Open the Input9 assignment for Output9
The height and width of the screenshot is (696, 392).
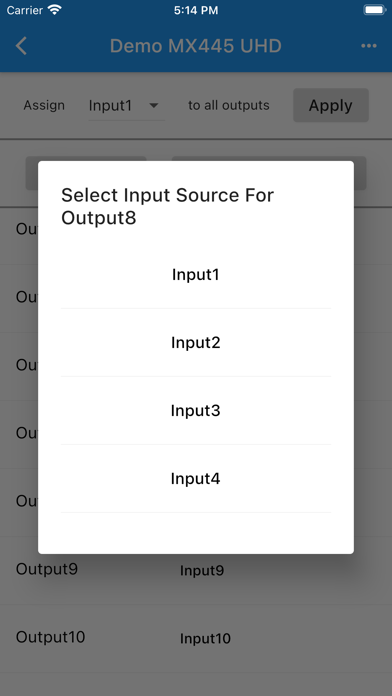pos(202,571)
